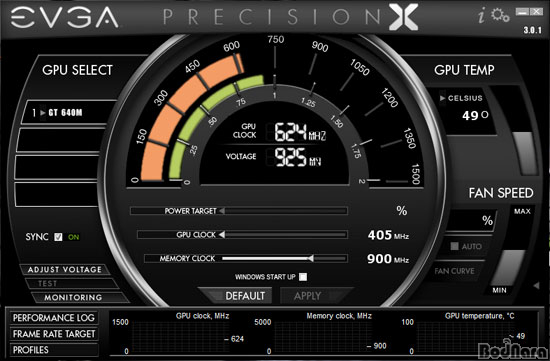Click the Power Target slider arrow handle
550x361 pixels.
click(x=222, y=211)
